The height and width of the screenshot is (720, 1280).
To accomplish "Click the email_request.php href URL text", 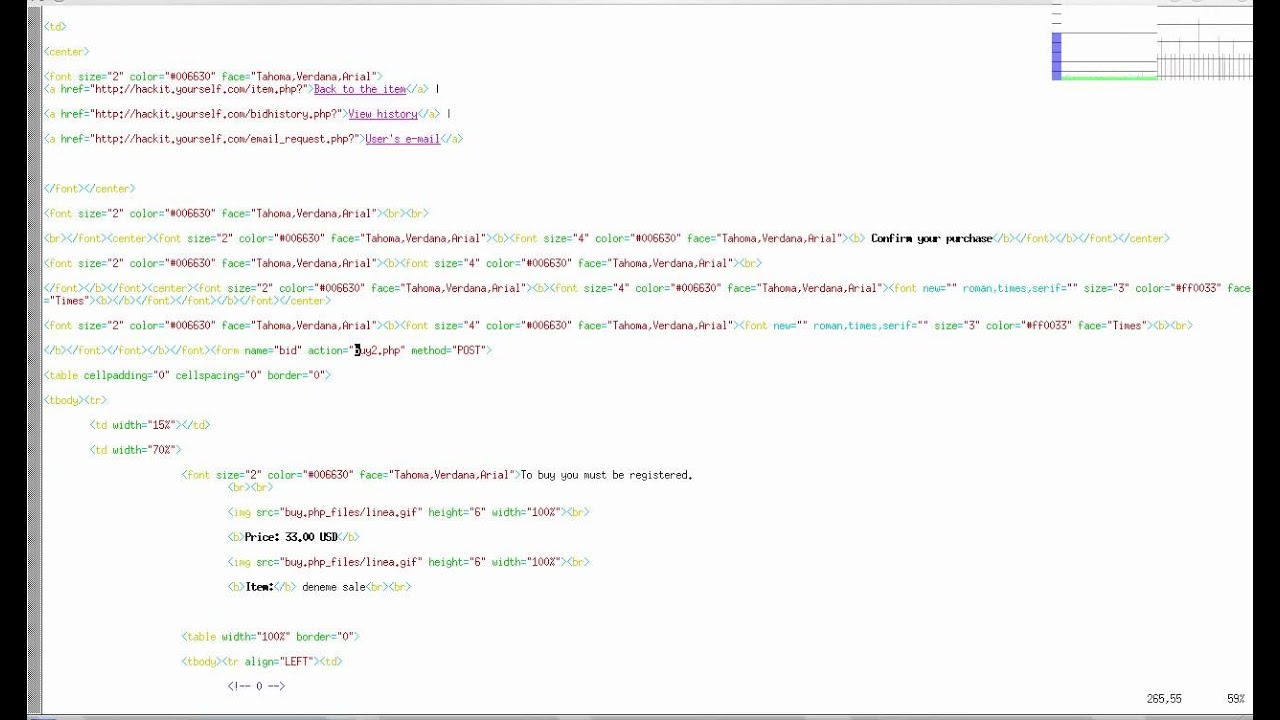I will click(x=226, y=139).
